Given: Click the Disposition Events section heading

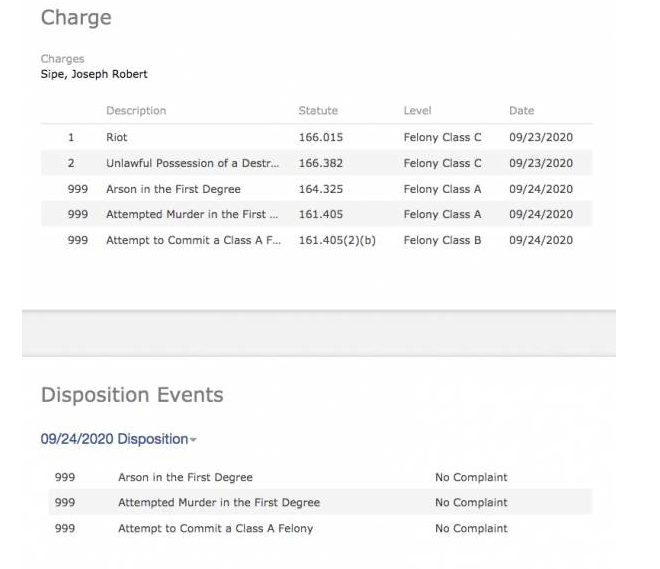Looking at the screenshot, I should (132, 395).
